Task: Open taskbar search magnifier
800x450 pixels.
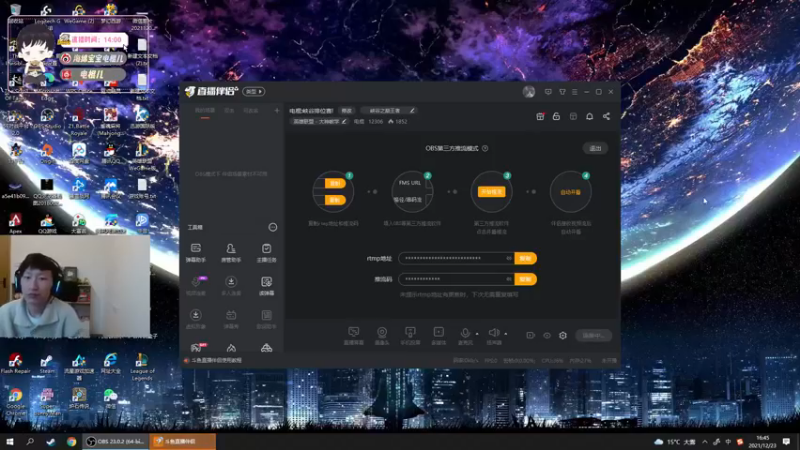Action: [x=30, y=441]
